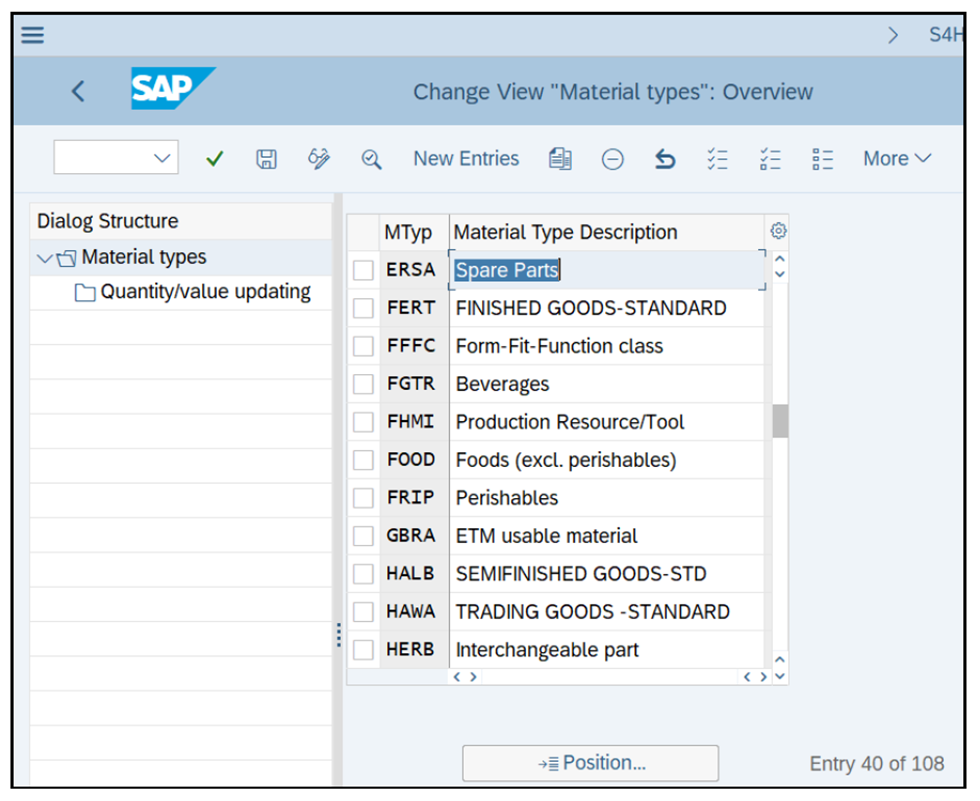
Task: Click the green checkmark Continue icon
Action: coord(214,158)
